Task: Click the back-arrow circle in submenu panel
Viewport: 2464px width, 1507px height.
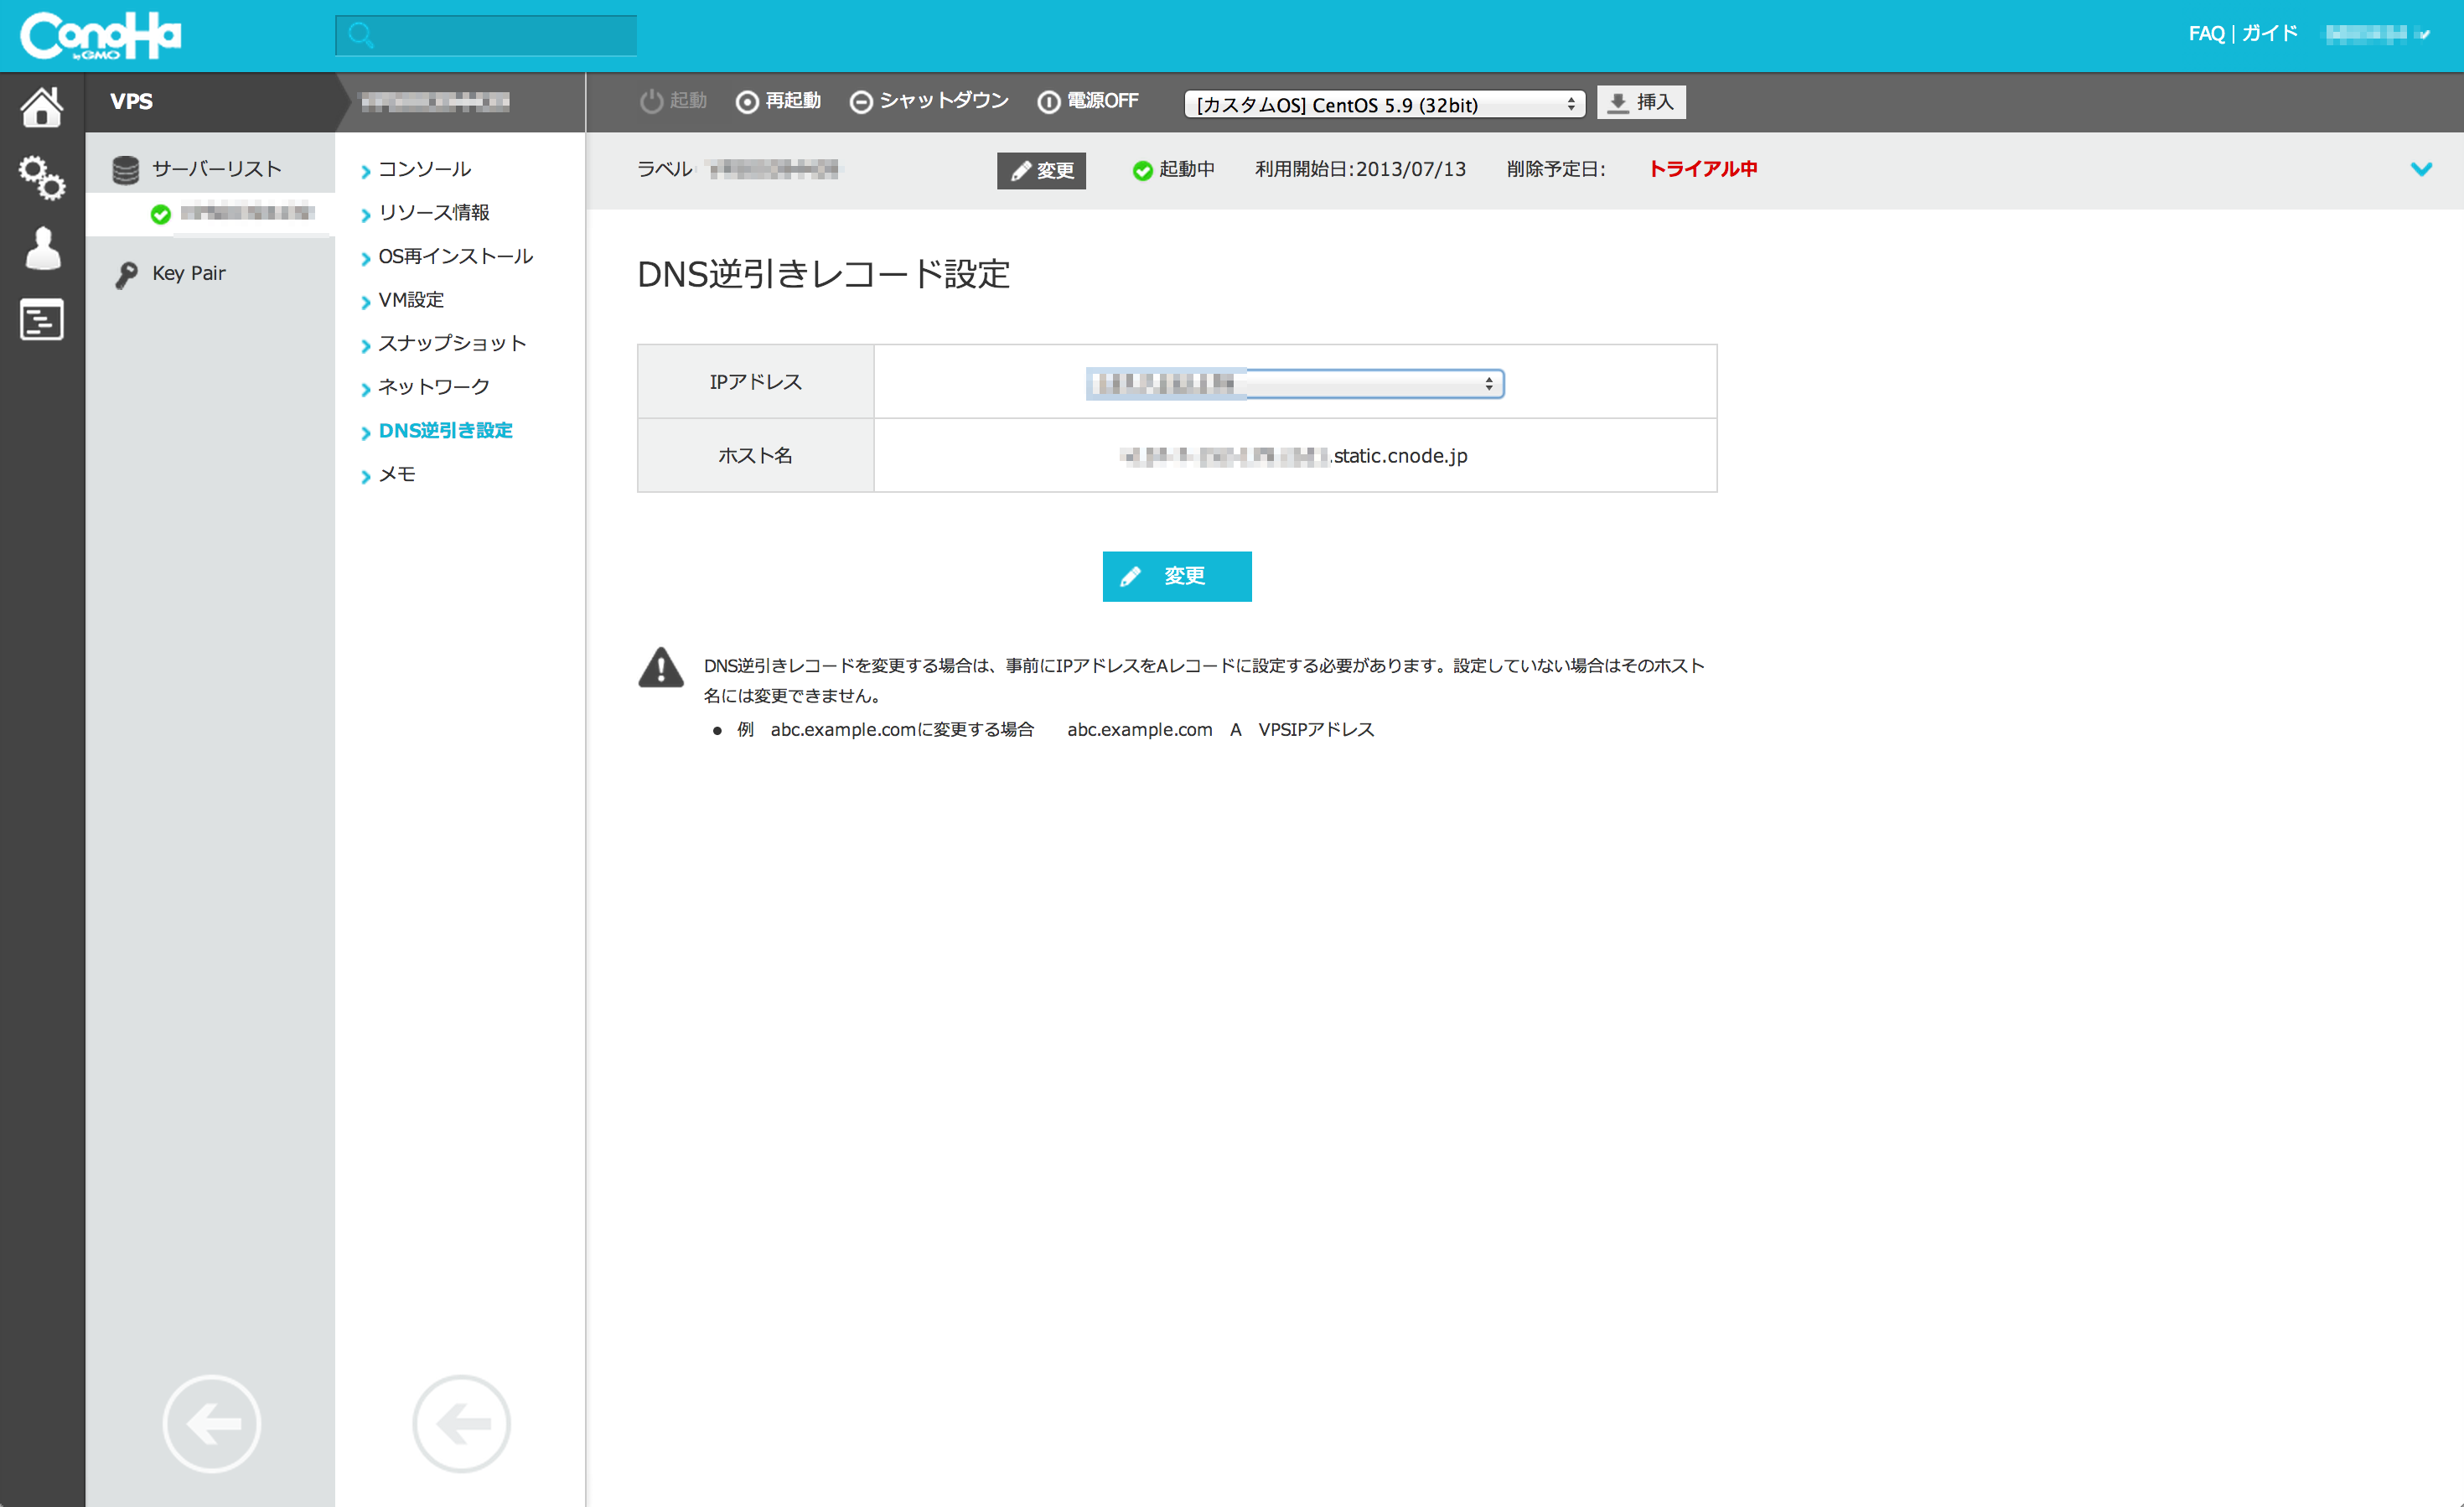Action: 461,1423
